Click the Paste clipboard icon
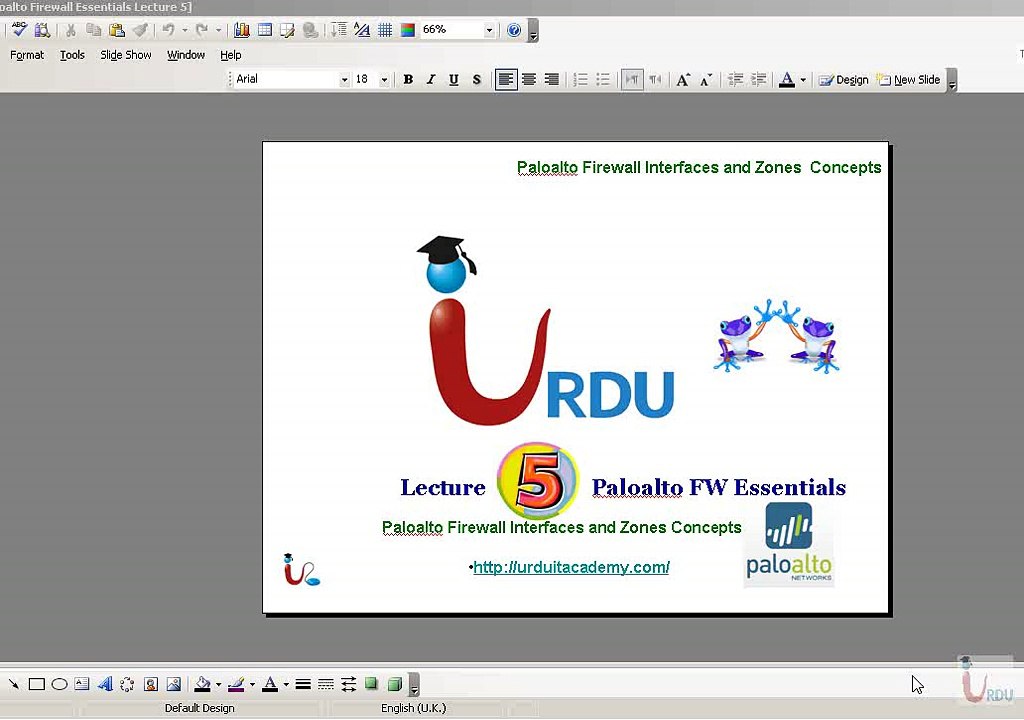This screenshot has width=1024, height=720. coord(117,30)
